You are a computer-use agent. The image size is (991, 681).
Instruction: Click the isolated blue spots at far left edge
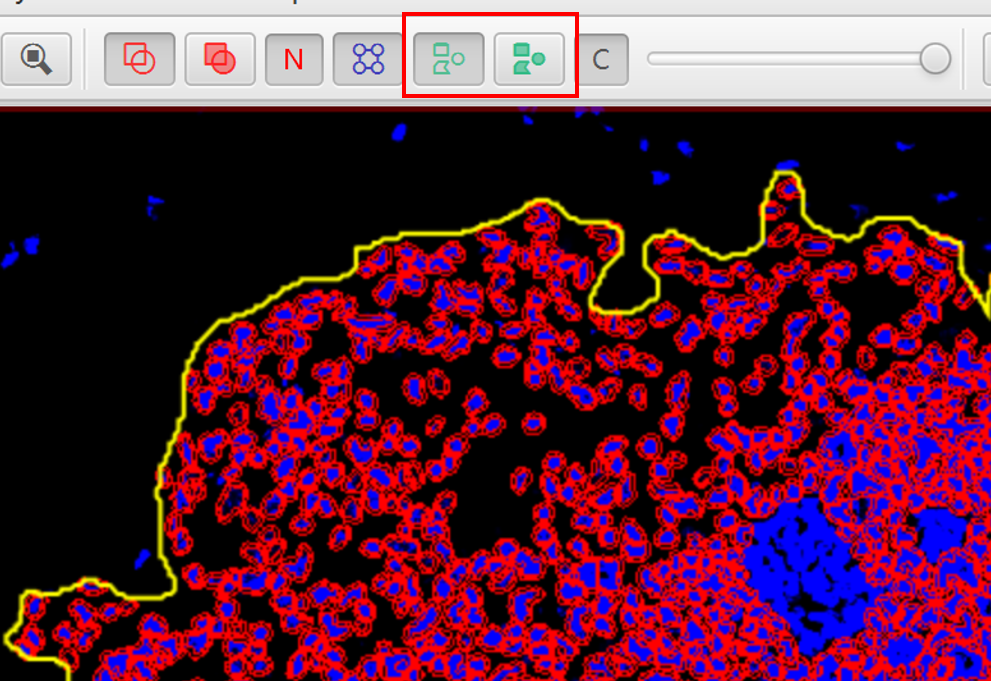[x=20, y=250]
